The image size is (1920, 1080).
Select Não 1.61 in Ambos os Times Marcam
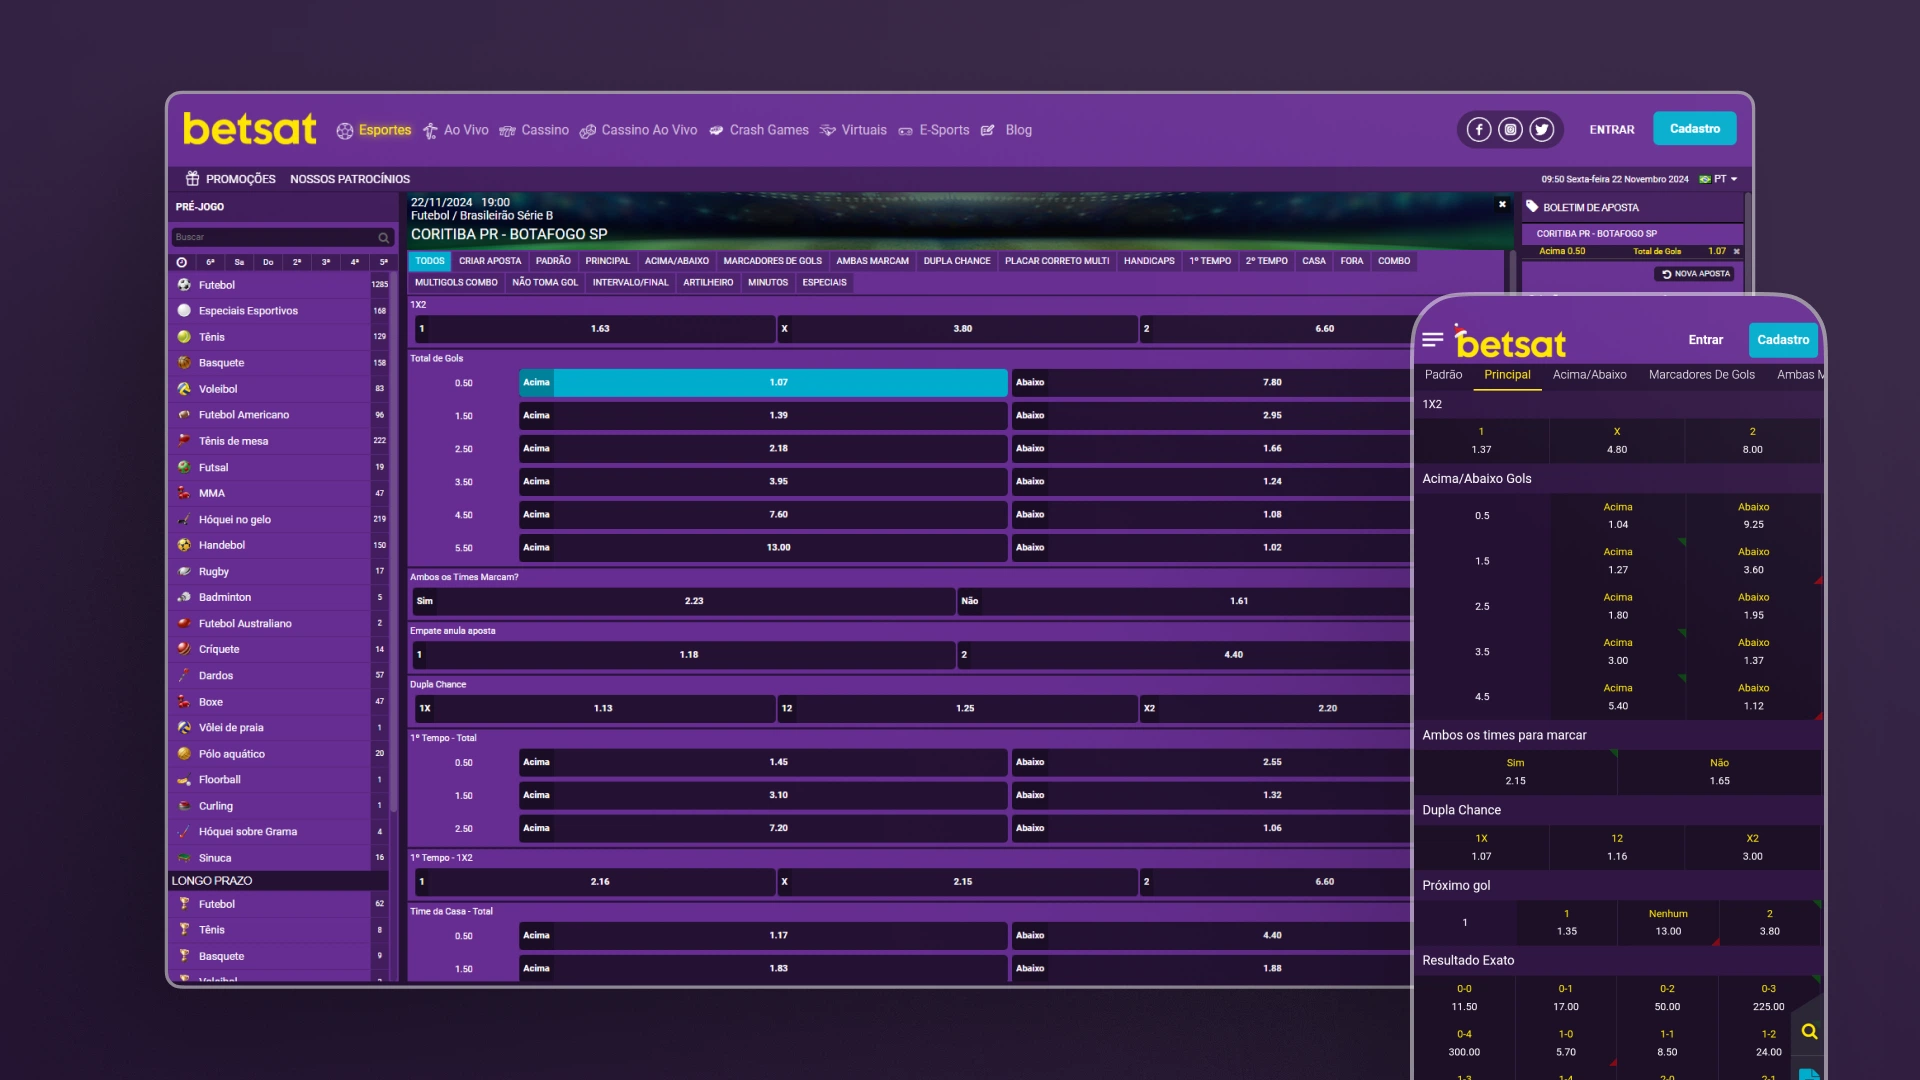pyautogui.click(x=1183, y=601)
